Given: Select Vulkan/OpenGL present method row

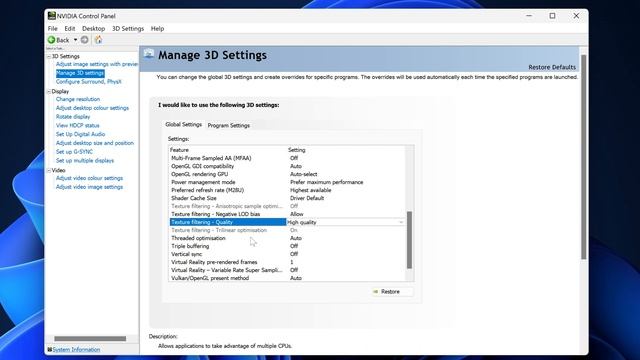Looking at the screenshot, I should click(288, 278).
